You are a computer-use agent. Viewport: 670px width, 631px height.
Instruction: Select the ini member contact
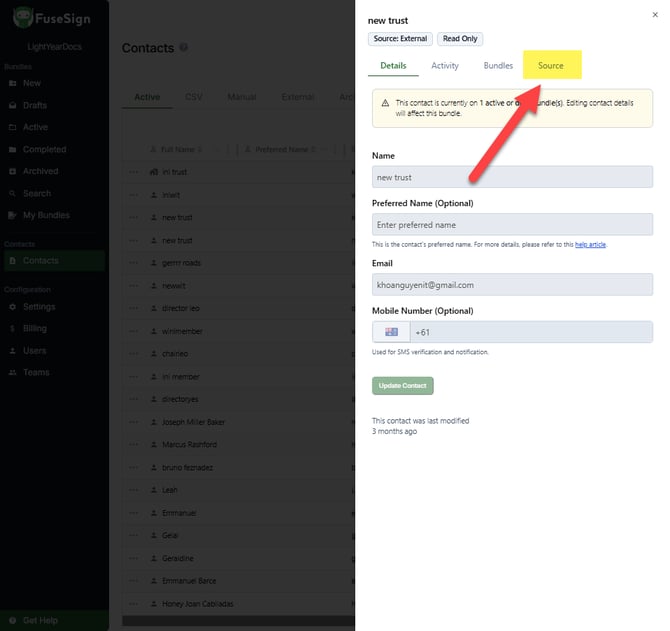coord(238,377)
